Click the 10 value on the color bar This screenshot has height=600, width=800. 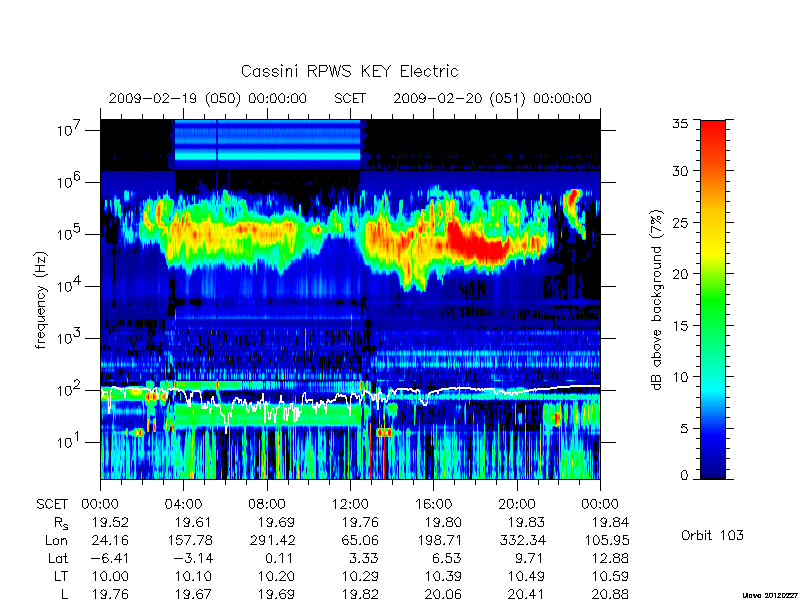[680, 377]
